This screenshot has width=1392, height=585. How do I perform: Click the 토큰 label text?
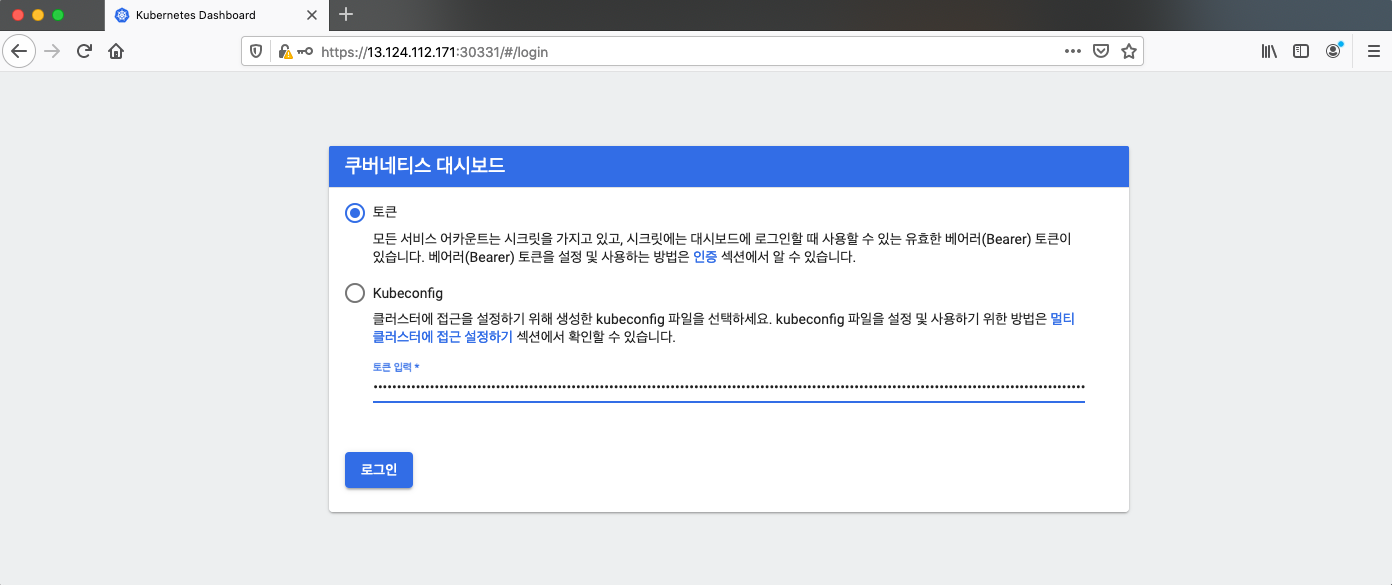click(385, 212)
